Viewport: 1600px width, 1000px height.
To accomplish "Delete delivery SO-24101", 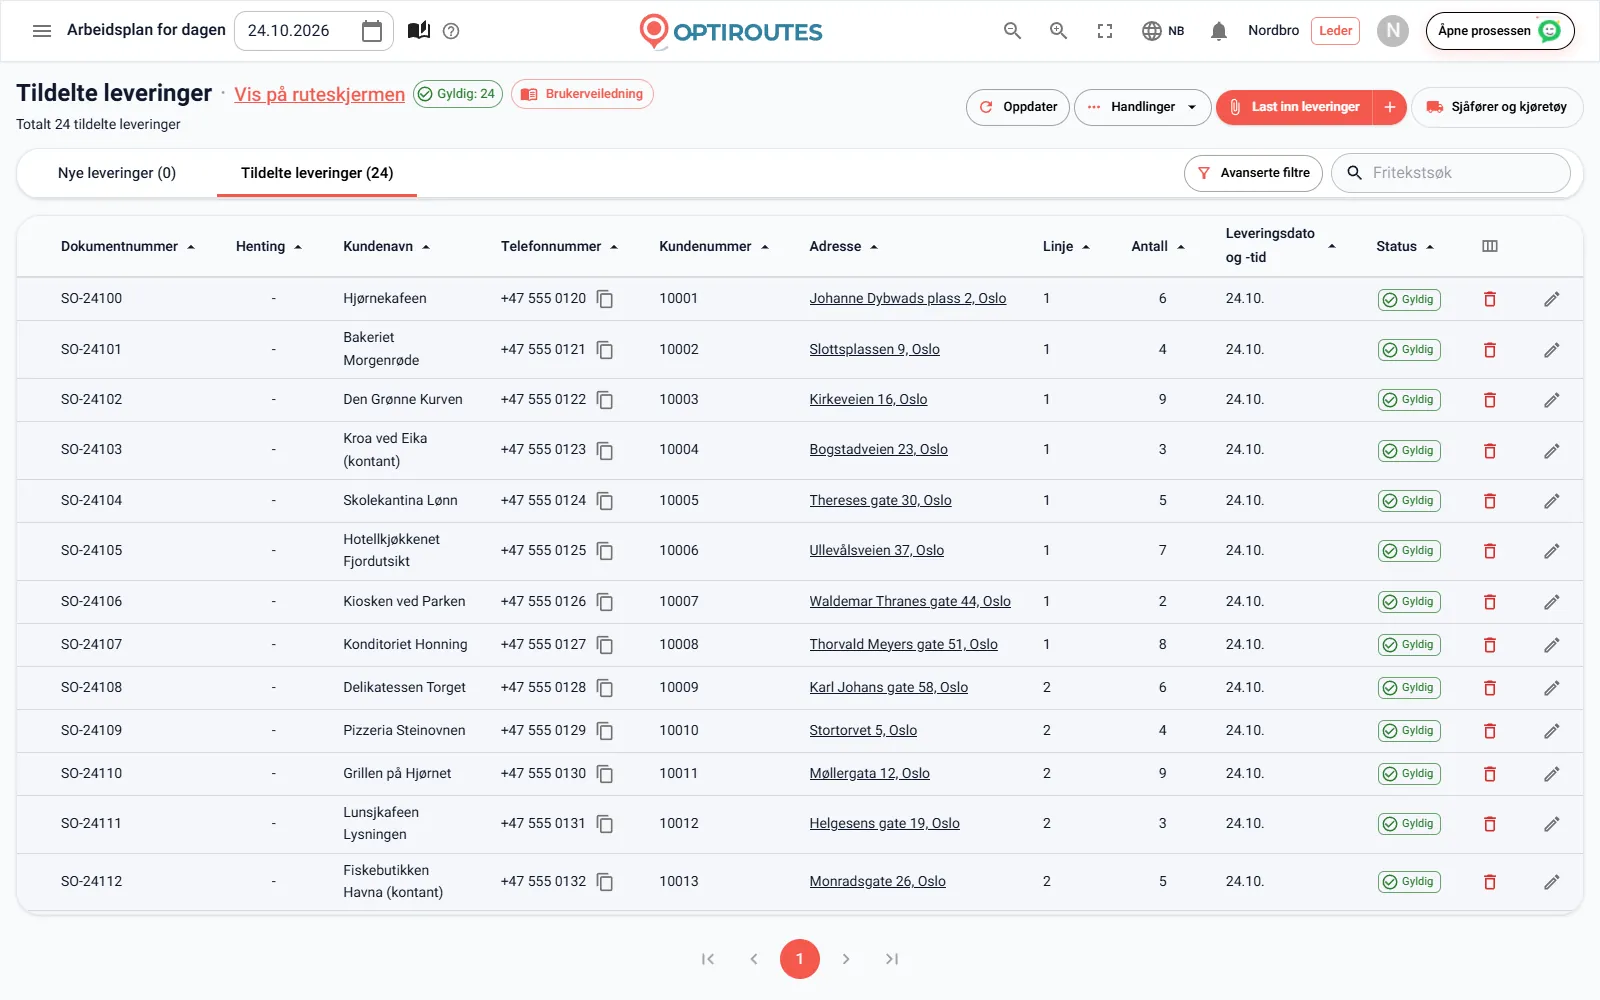I will point(1490,350).
